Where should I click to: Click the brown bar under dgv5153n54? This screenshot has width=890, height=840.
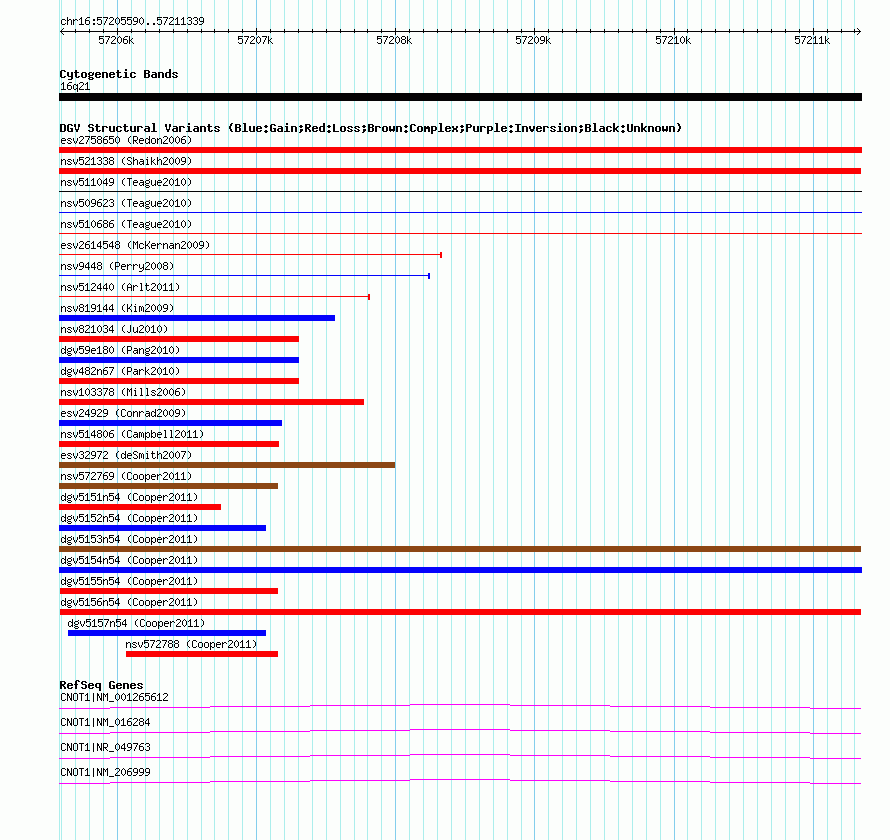pos(460,549)
